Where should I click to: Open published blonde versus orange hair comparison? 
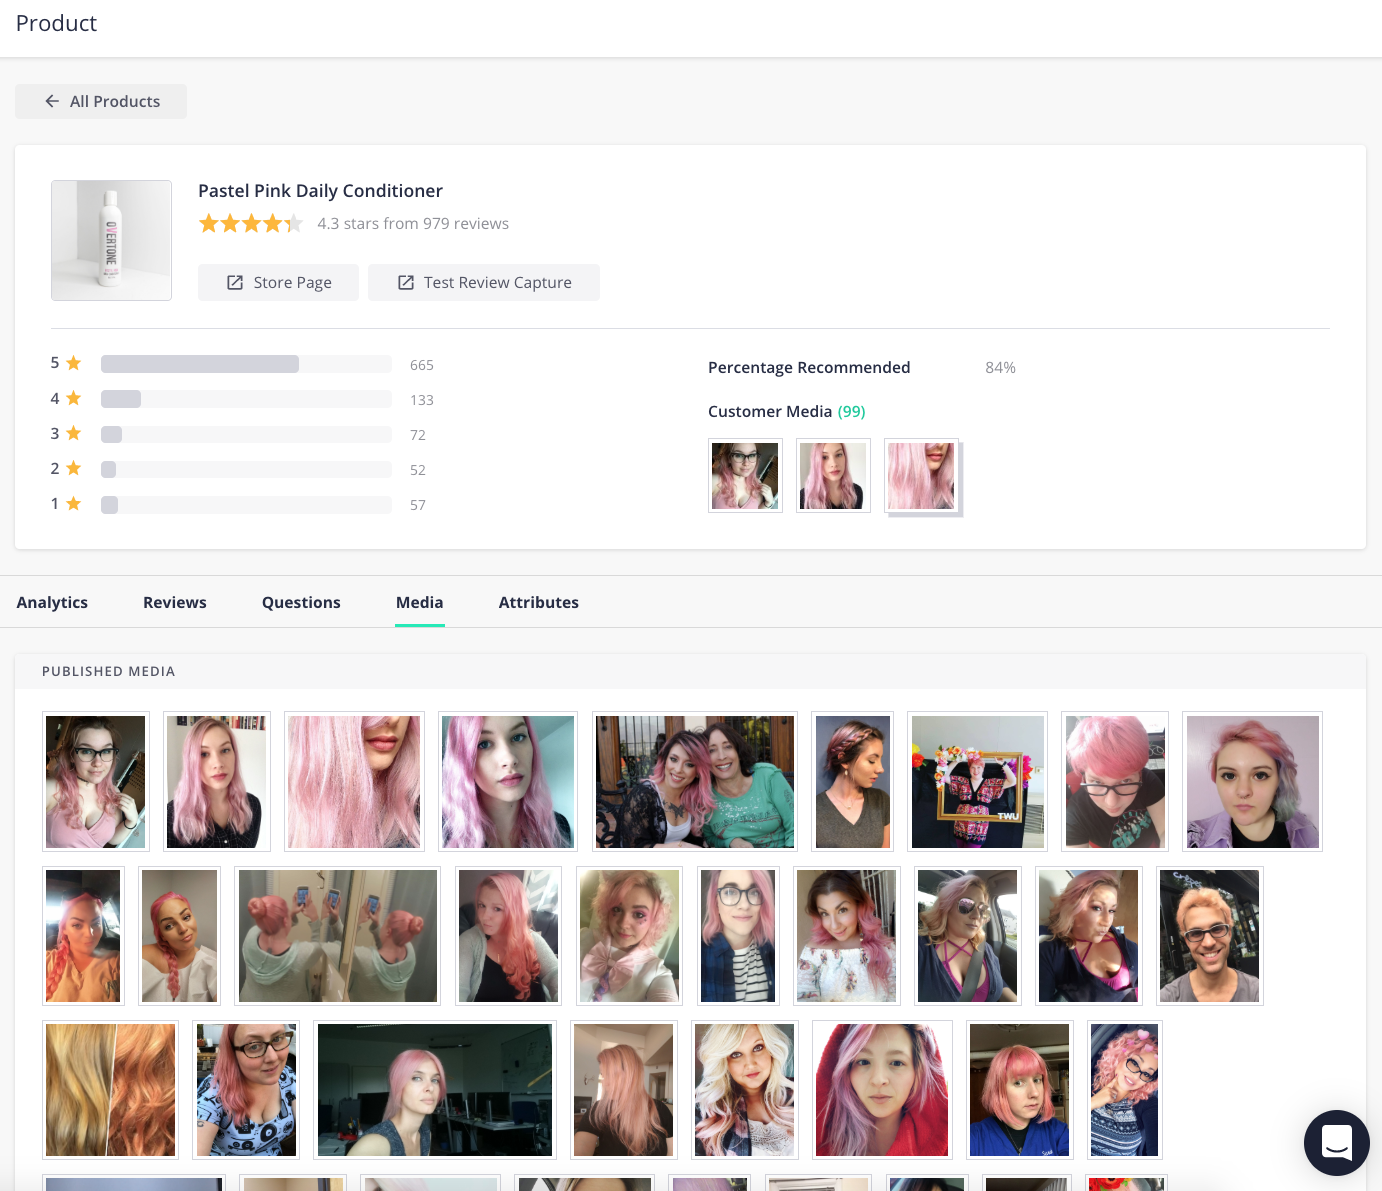pos(110,1090)
